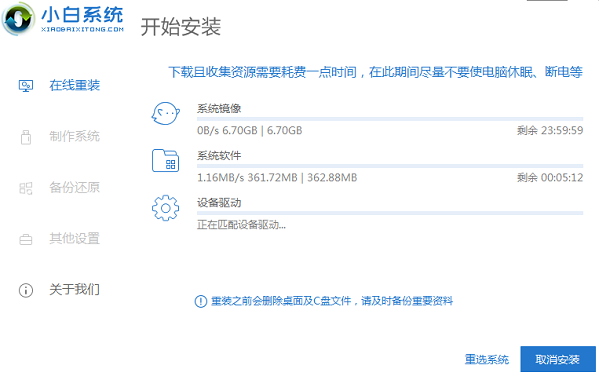Click the 其他设置 briefcase icon
Screen dimensions: 599x376
pos(26,239)
